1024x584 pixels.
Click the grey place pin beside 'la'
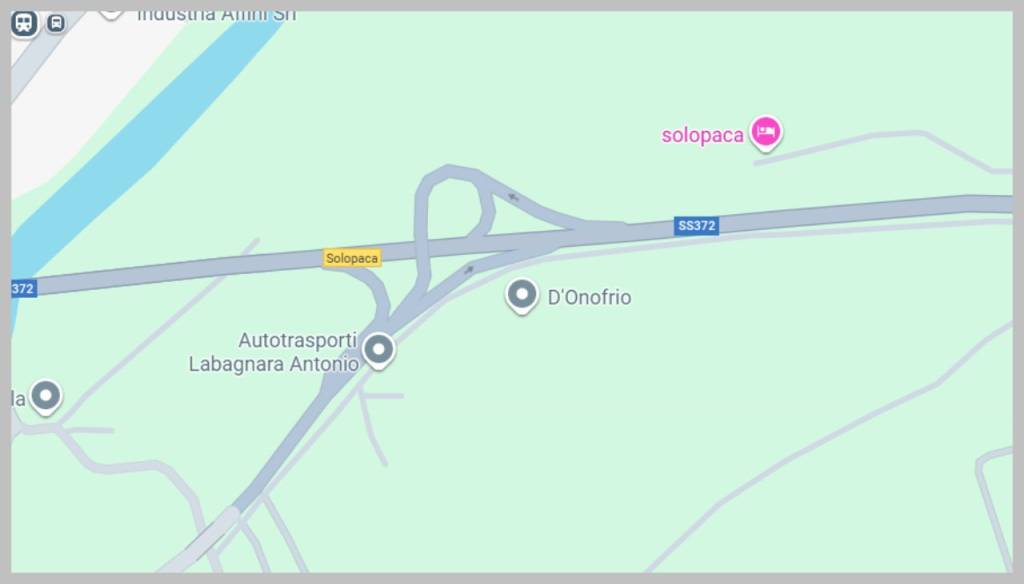pos(46,397)
